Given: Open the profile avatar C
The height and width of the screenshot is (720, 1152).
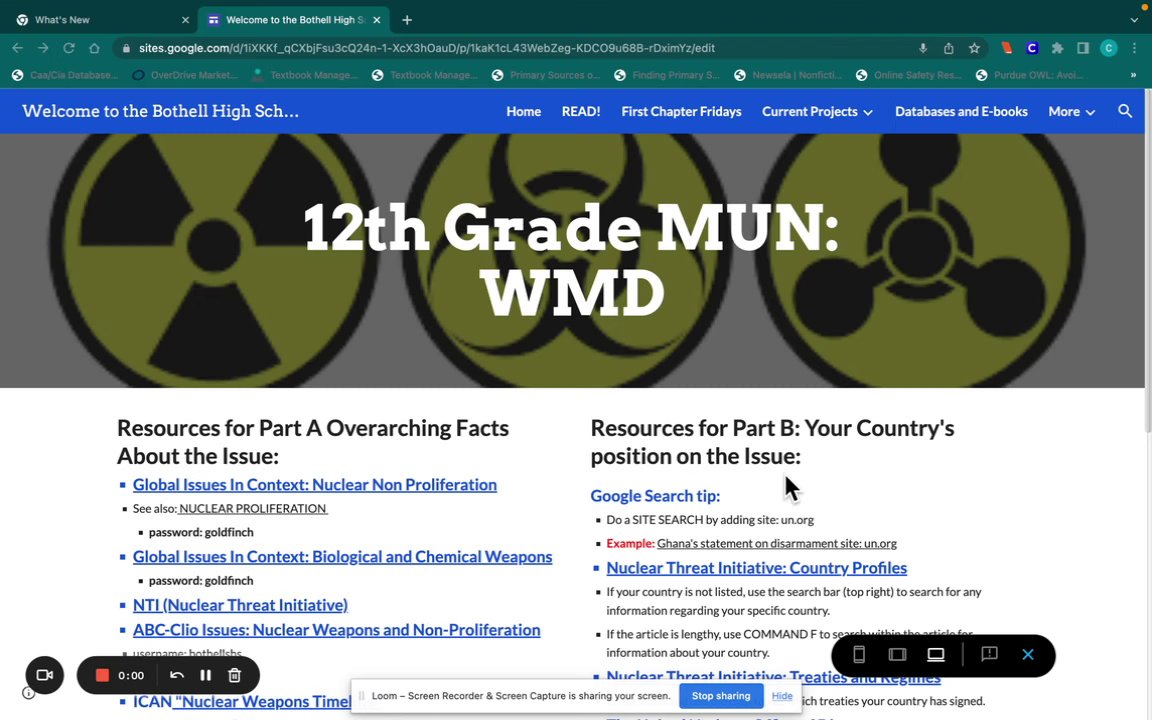Looking at the screenshot, I should pos(1109,48).
